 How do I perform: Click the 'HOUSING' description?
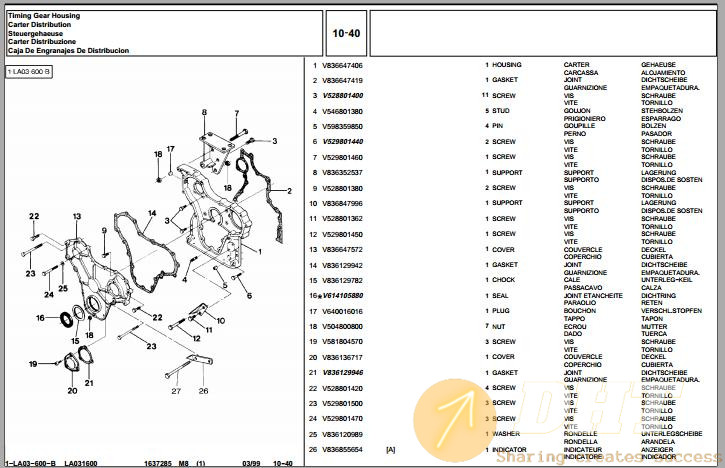click(507, 65)
